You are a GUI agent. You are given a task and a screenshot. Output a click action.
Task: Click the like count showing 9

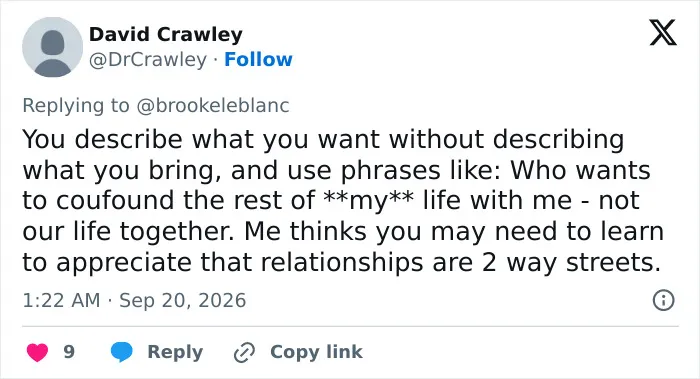[x=69, y=352]
